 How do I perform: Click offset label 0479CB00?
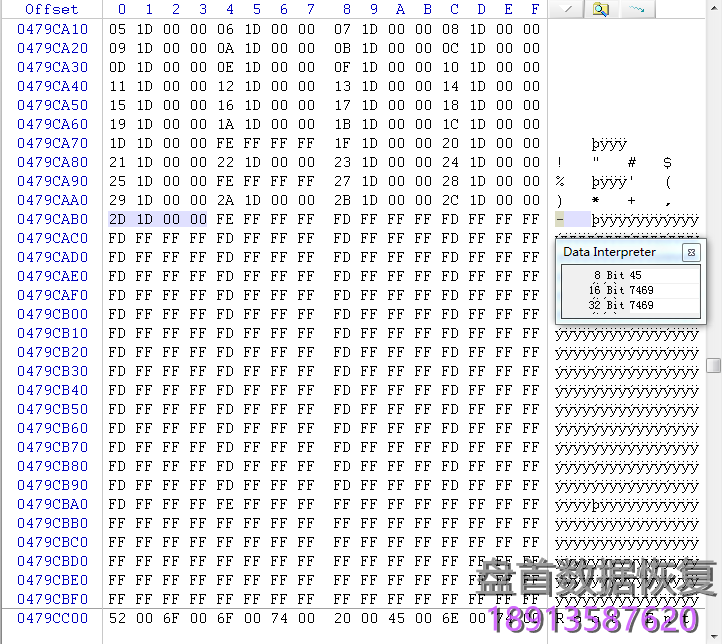pyautogui.click(x=52, y=314)
